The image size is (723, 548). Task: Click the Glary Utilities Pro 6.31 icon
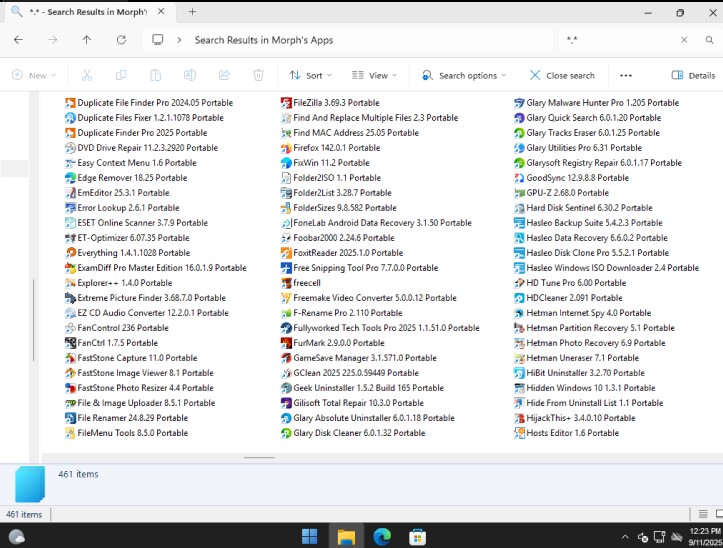coord(519,148)
